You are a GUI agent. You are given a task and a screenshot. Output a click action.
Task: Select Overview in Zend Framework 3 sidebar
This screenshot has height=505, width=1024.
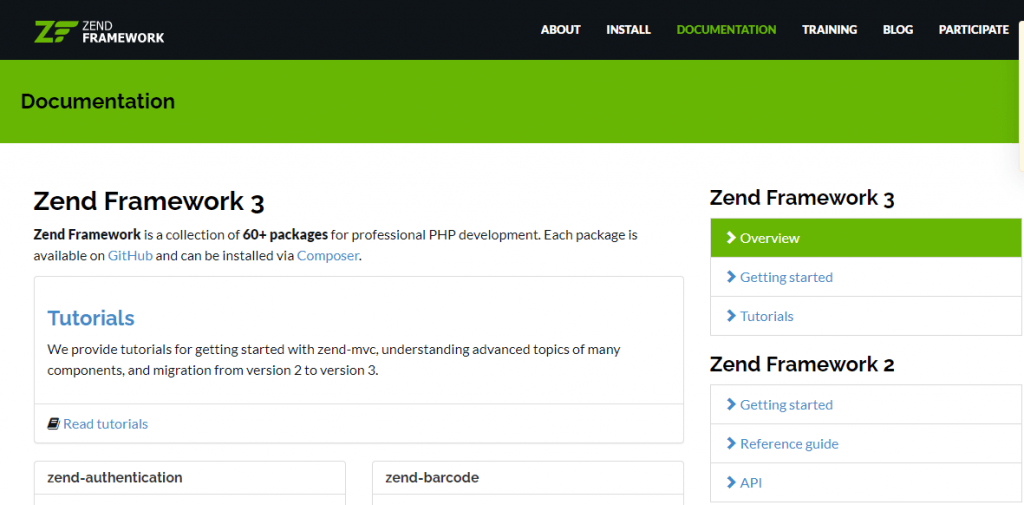click(x=866, y=238)
